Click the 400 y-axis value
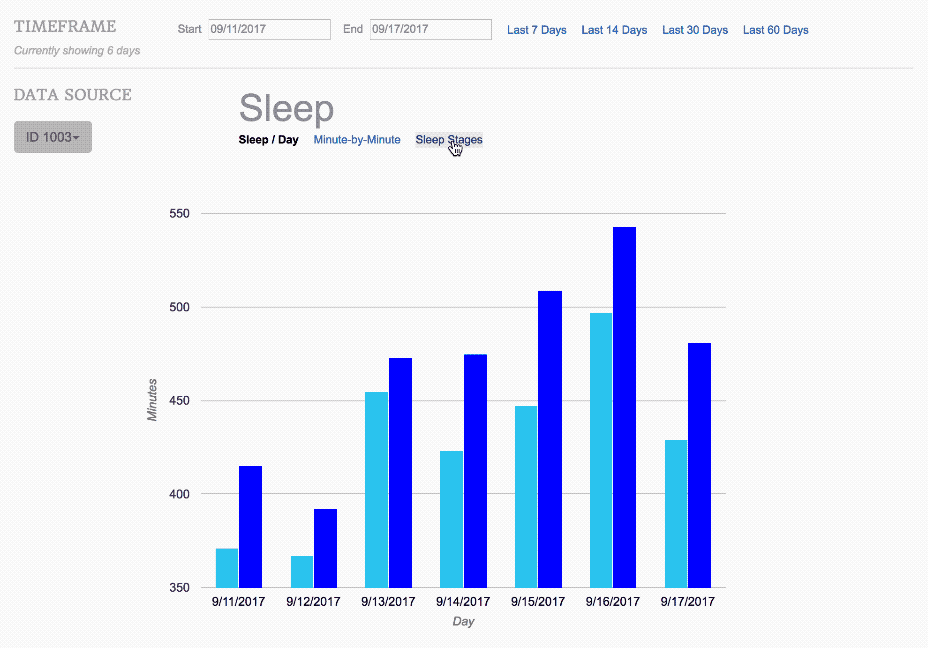The image size is (928, 648). tap(179, 494)
